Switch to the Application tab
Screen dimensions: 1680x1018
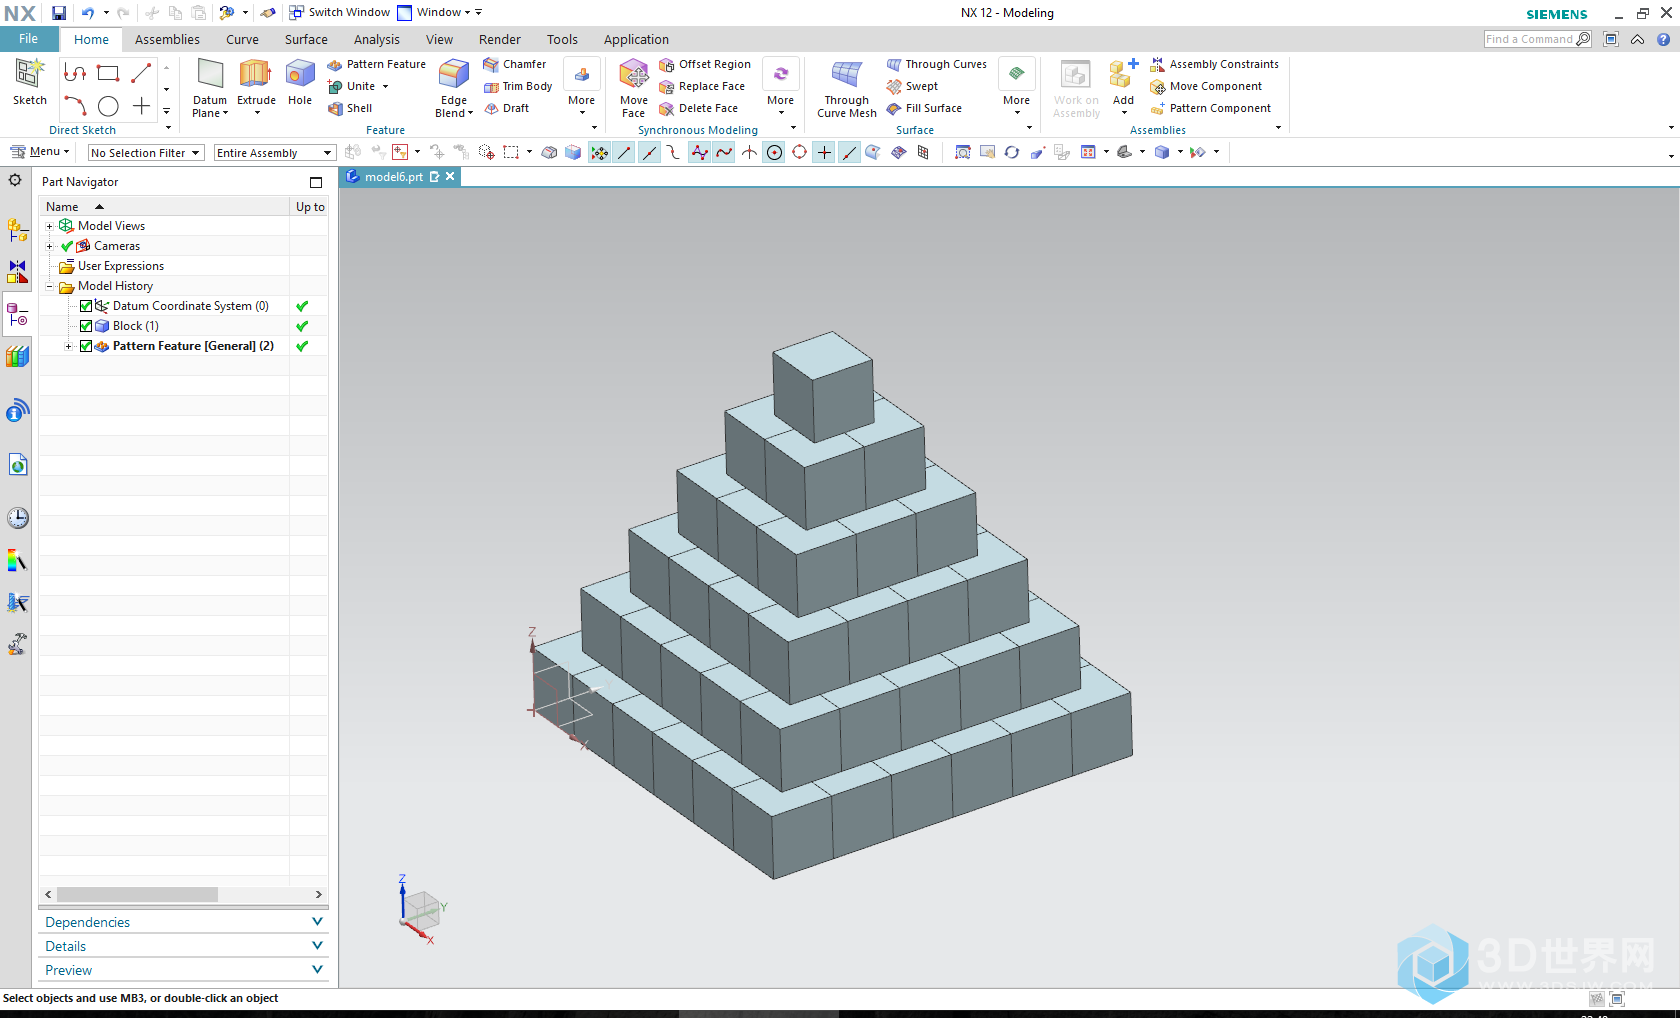pyautogui.click(x=636, y=40)
